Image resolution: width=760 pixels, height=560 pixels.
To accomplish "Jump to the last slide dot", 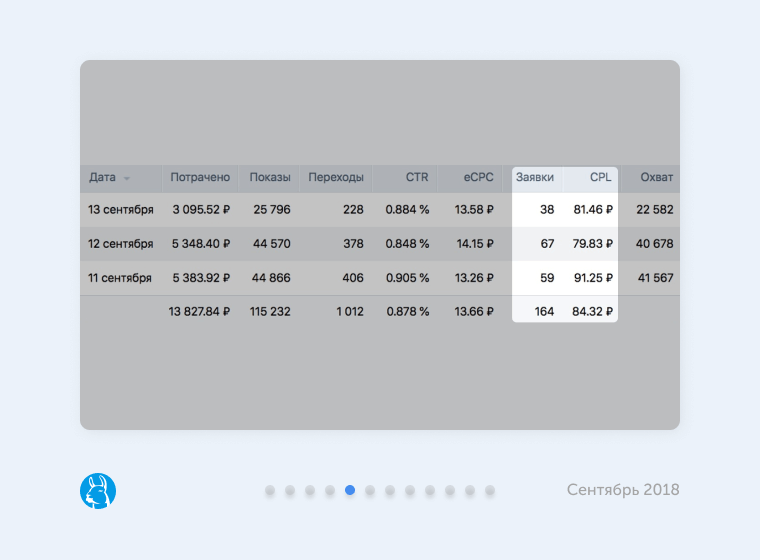I will 490,490.
